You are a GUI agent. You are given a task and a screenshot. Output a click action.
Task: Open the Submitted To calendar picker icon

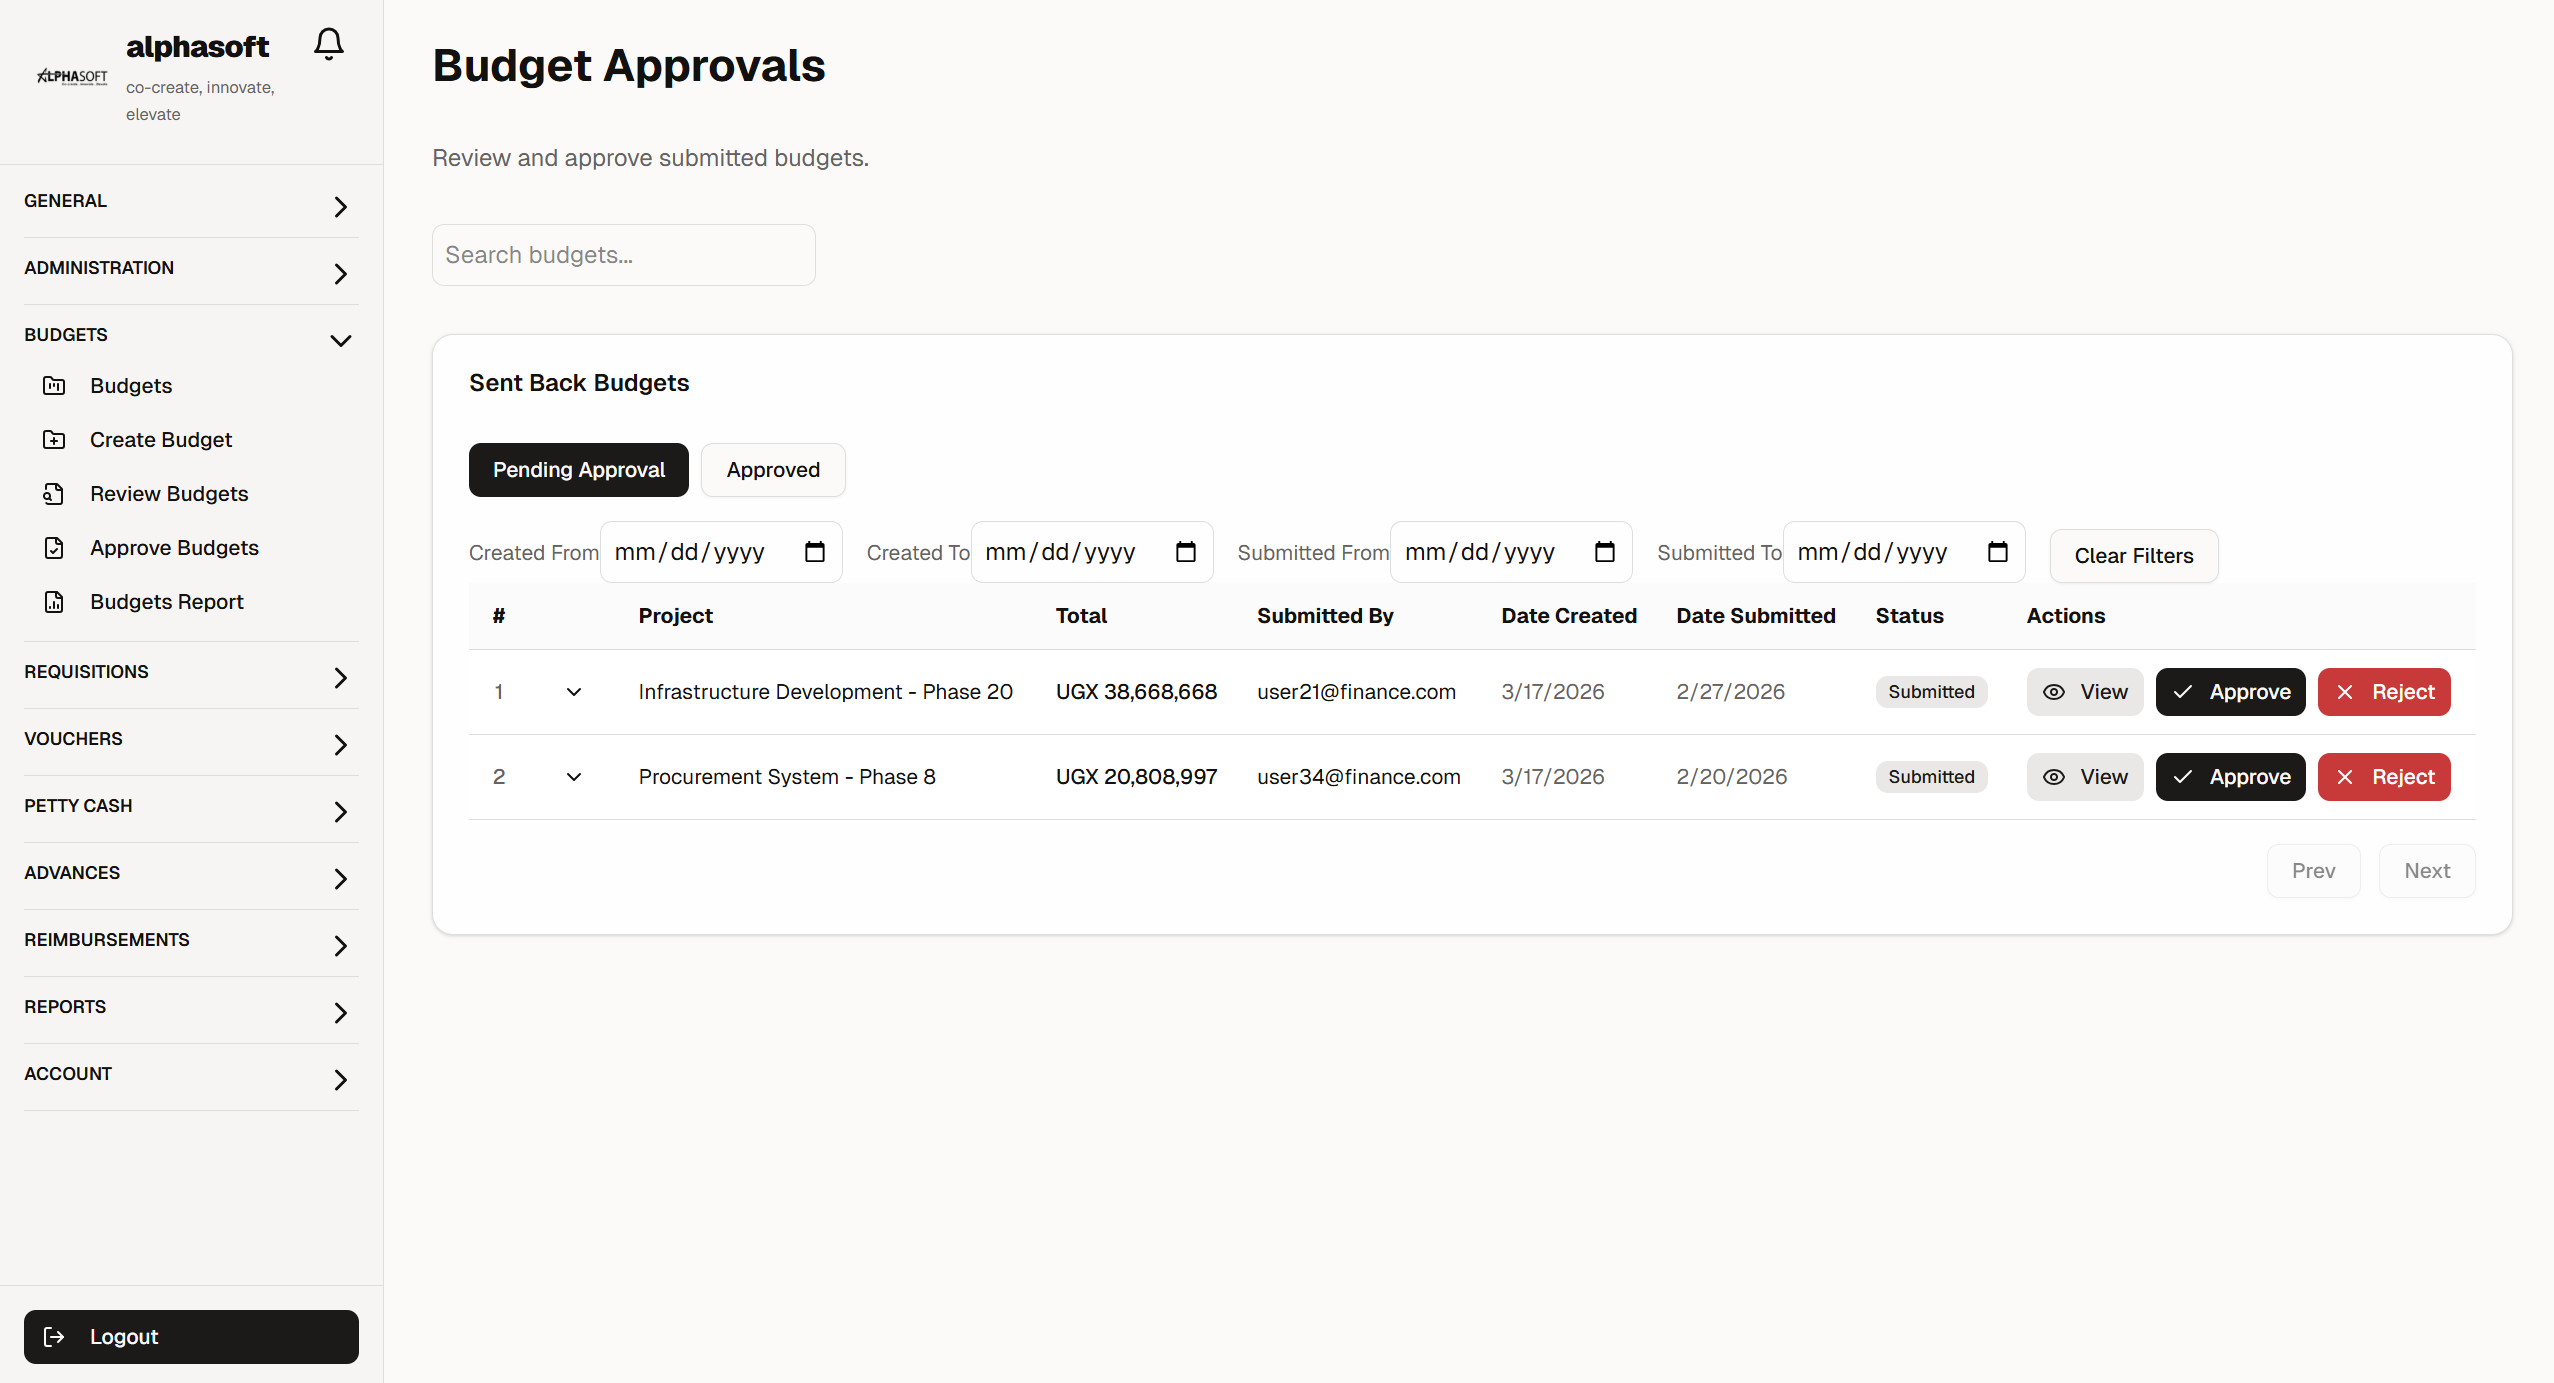[x=1997, y=552]
